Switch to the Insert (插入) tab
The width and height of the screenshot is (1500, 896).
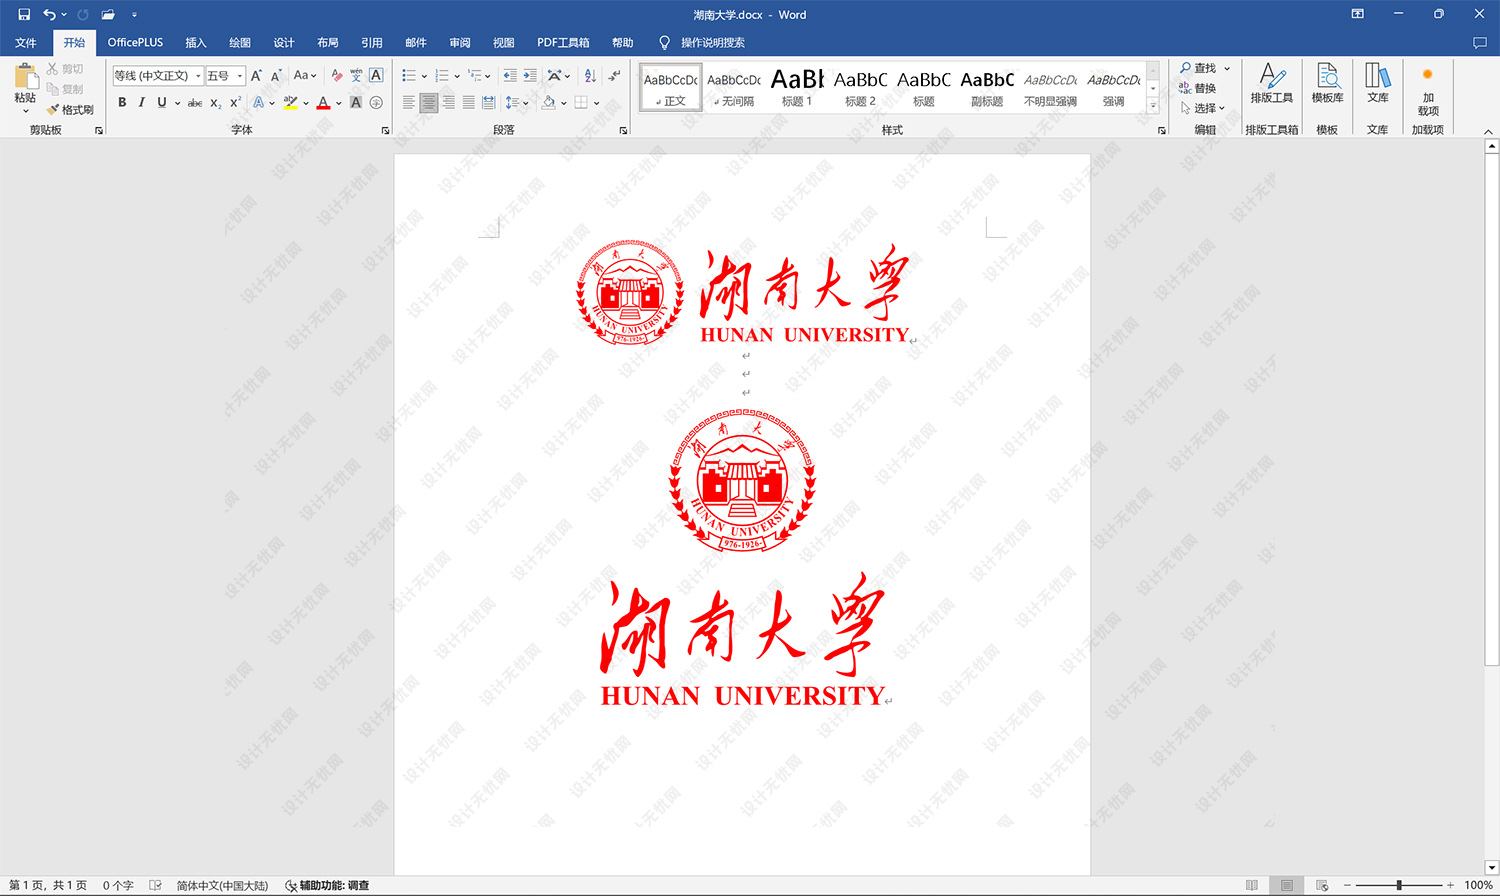click(x=196, y=43)
